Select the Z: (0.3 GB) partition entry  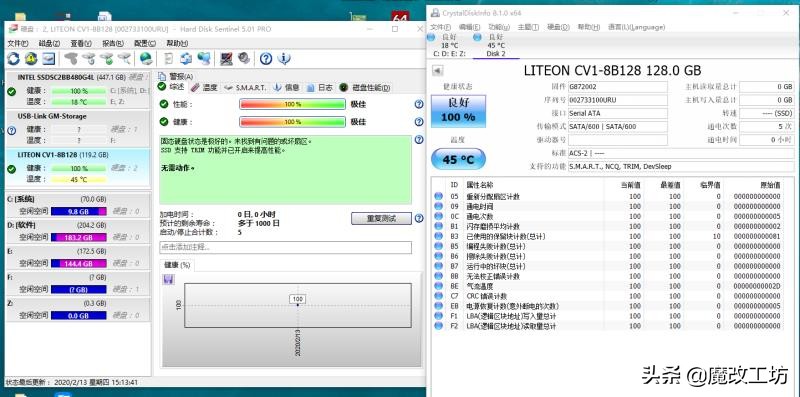78,309
